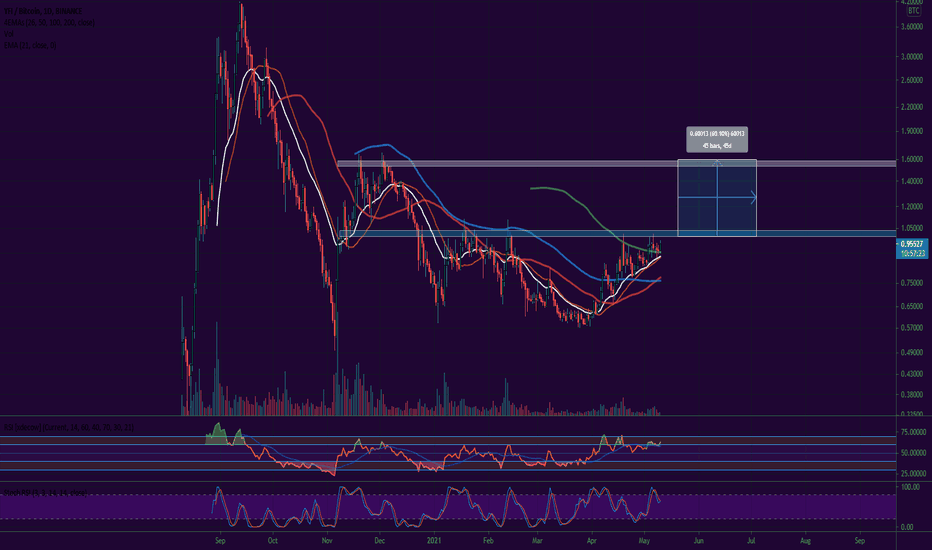The image size is (932, 550).
Task: Click the BTC currency badge on price axis
Action: pos(914,11)
